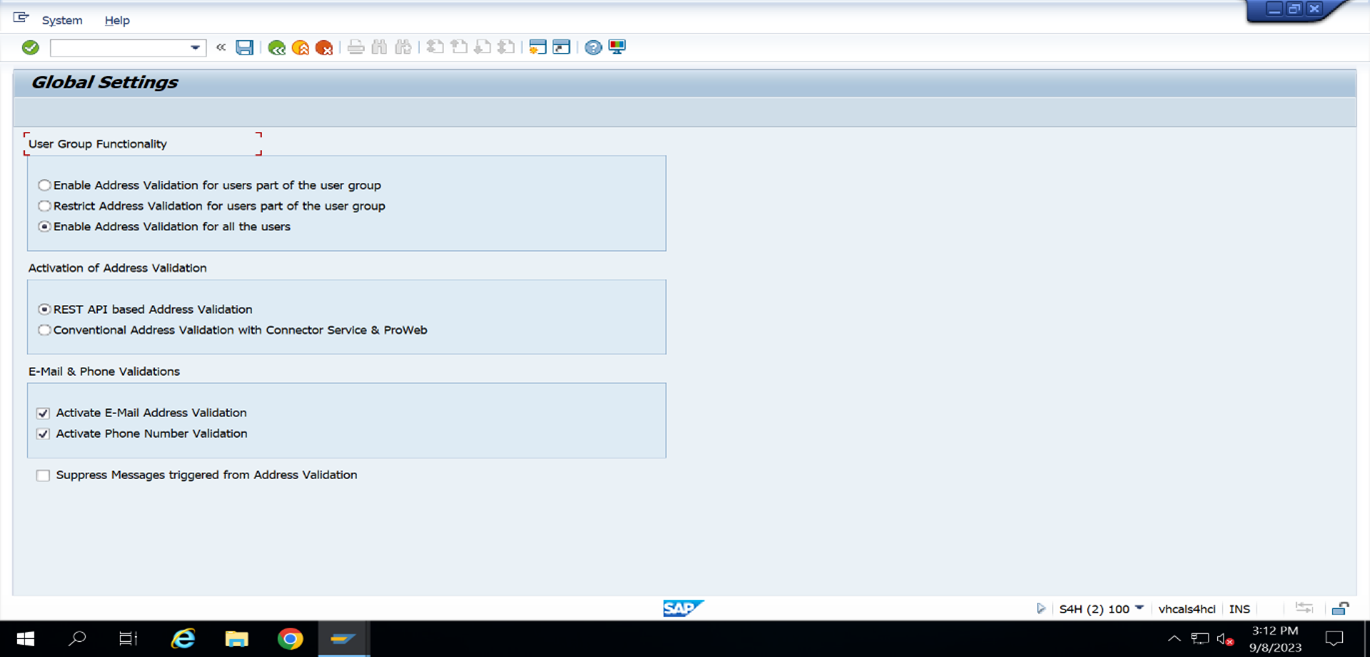Click the Exit icon in the toolbar
Screen dimensions: 1370x657
click(300, 47)
